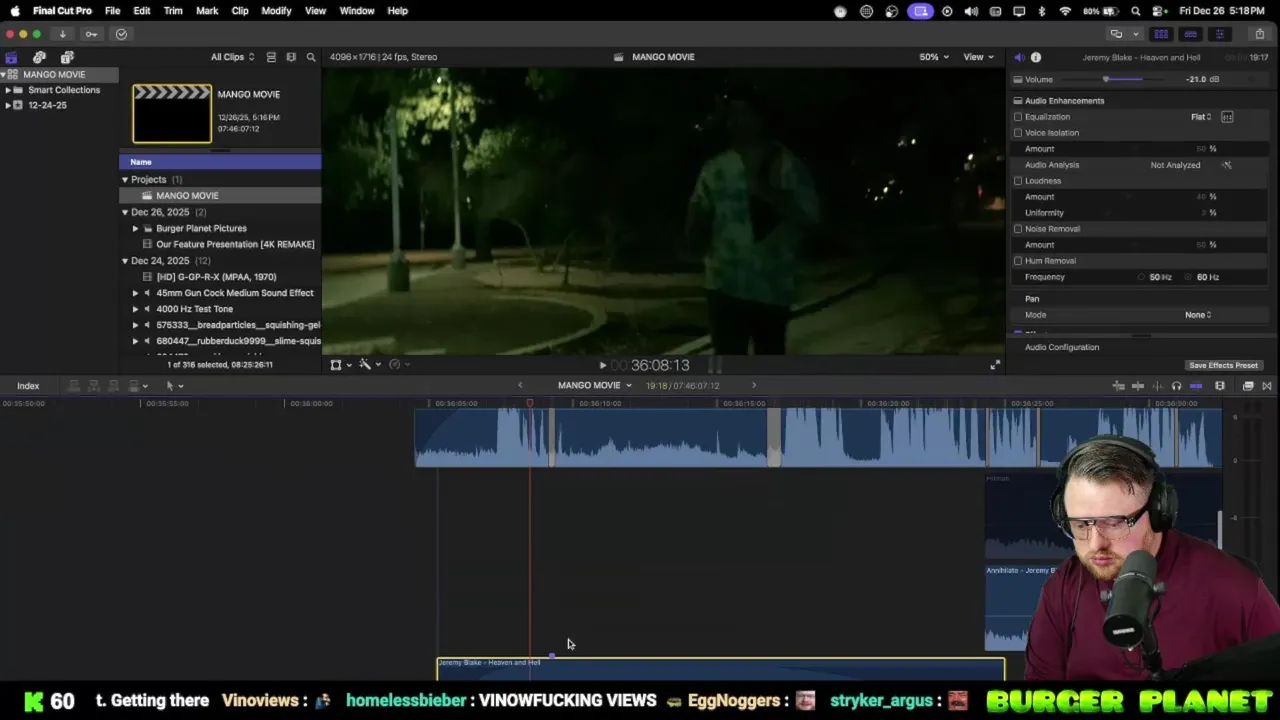This screenshot has height=720, width=1280.
Task: Open the File menu
Action: 113,11
